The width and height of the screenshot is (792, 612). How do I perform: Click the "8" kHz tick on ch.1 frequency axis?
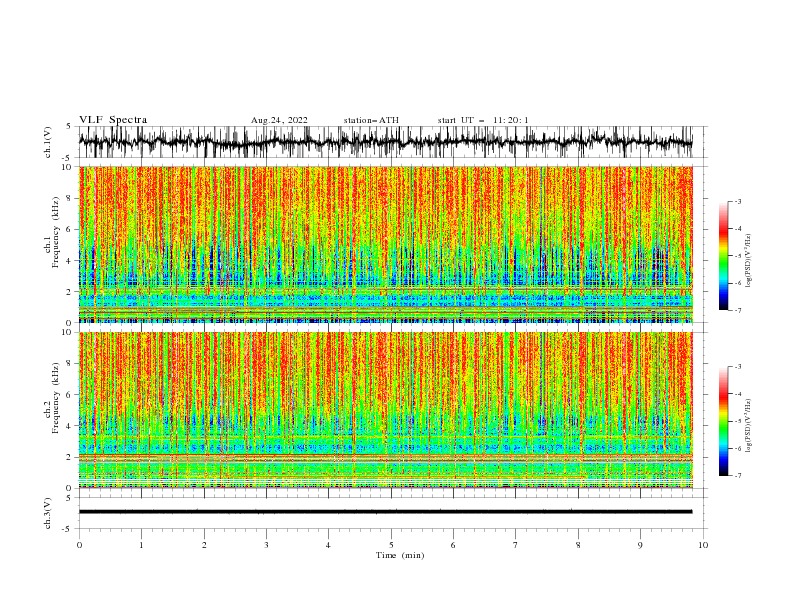[x=70, y=198]
